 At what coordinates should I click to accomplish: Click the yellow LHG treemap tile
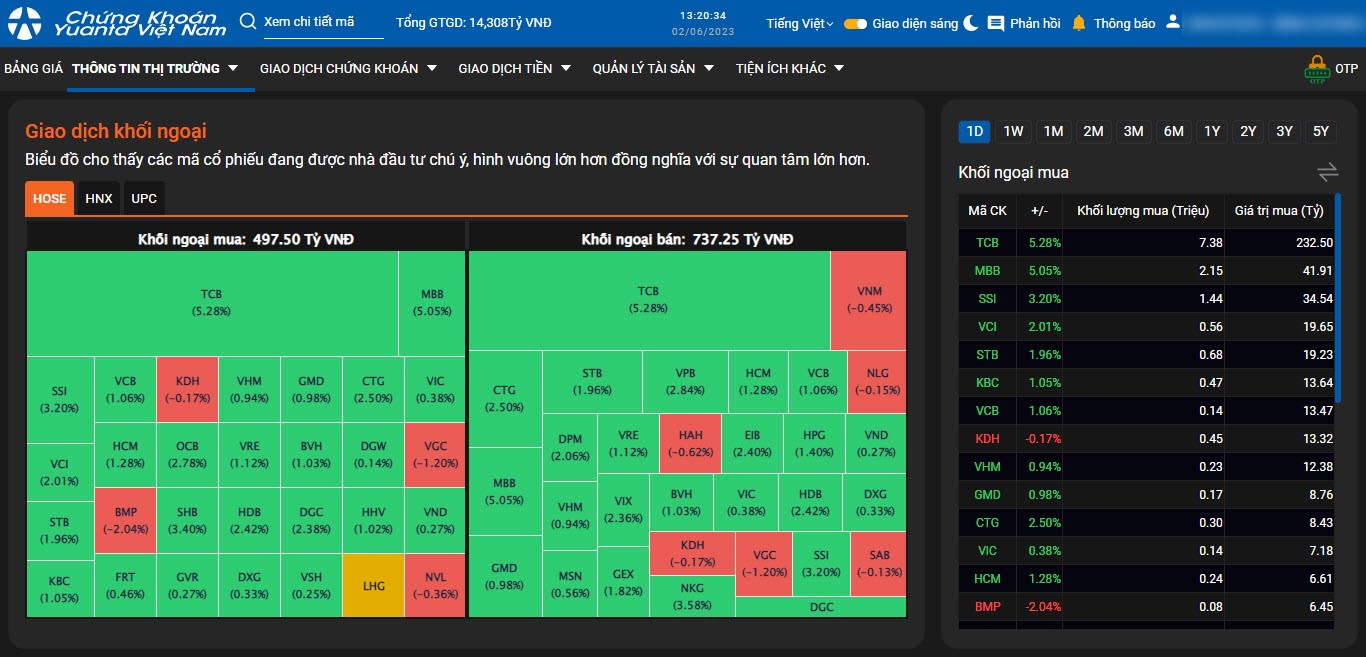pos(374,585)
